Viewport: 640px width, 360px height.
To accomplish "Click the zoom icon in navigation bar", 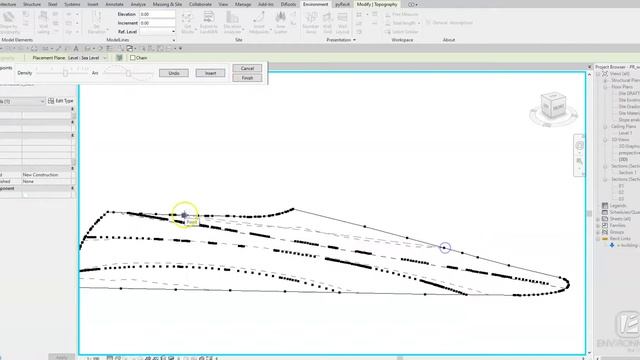I will pyautogui.click(x=579, y=162).
